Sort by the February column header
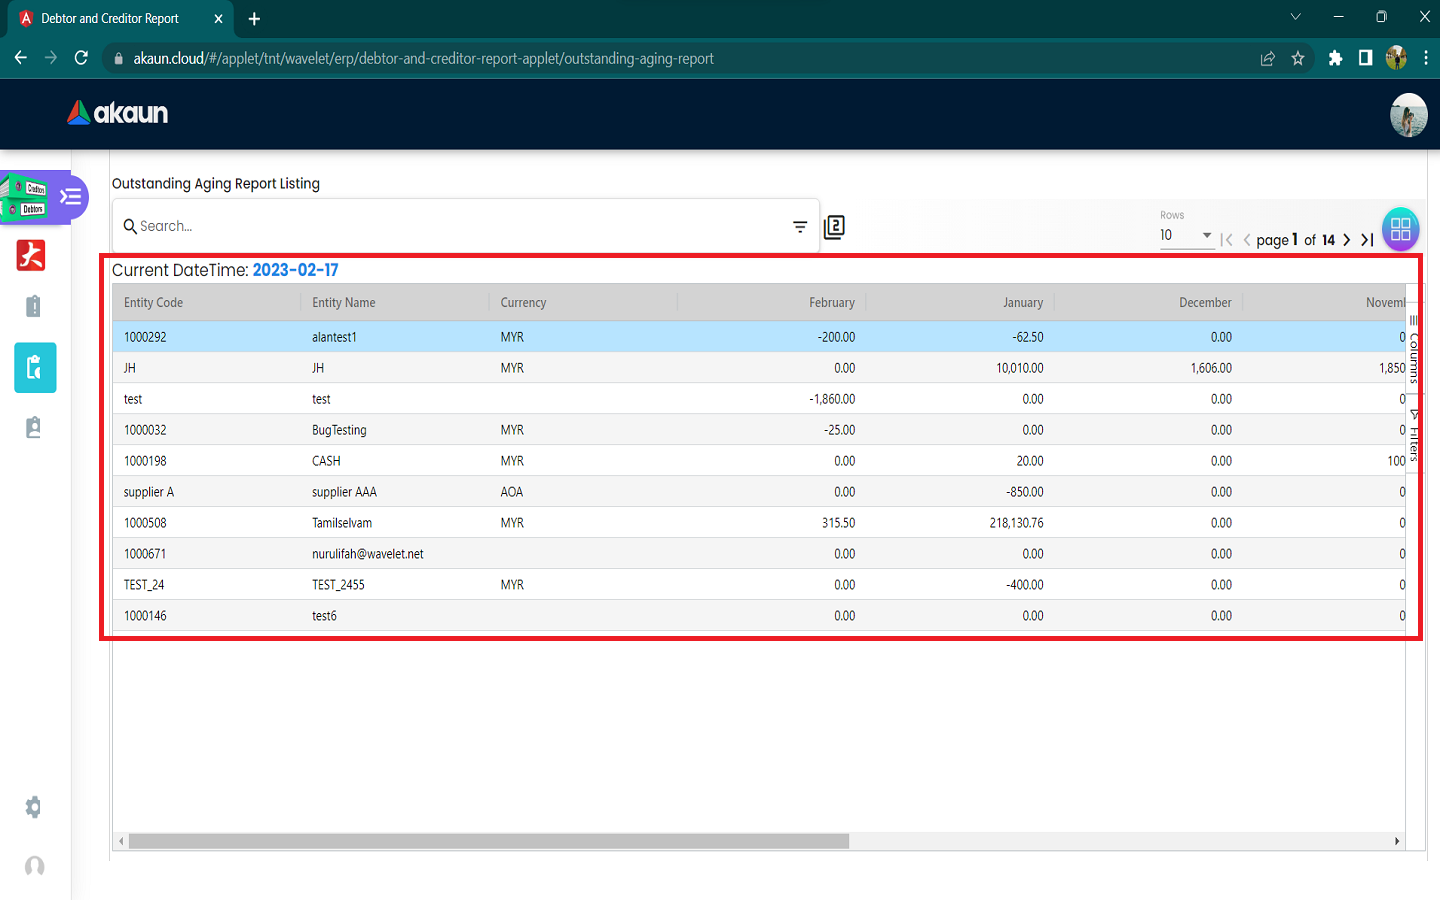1440x900 pixels. pyautogui.click(x=831, y=303)
